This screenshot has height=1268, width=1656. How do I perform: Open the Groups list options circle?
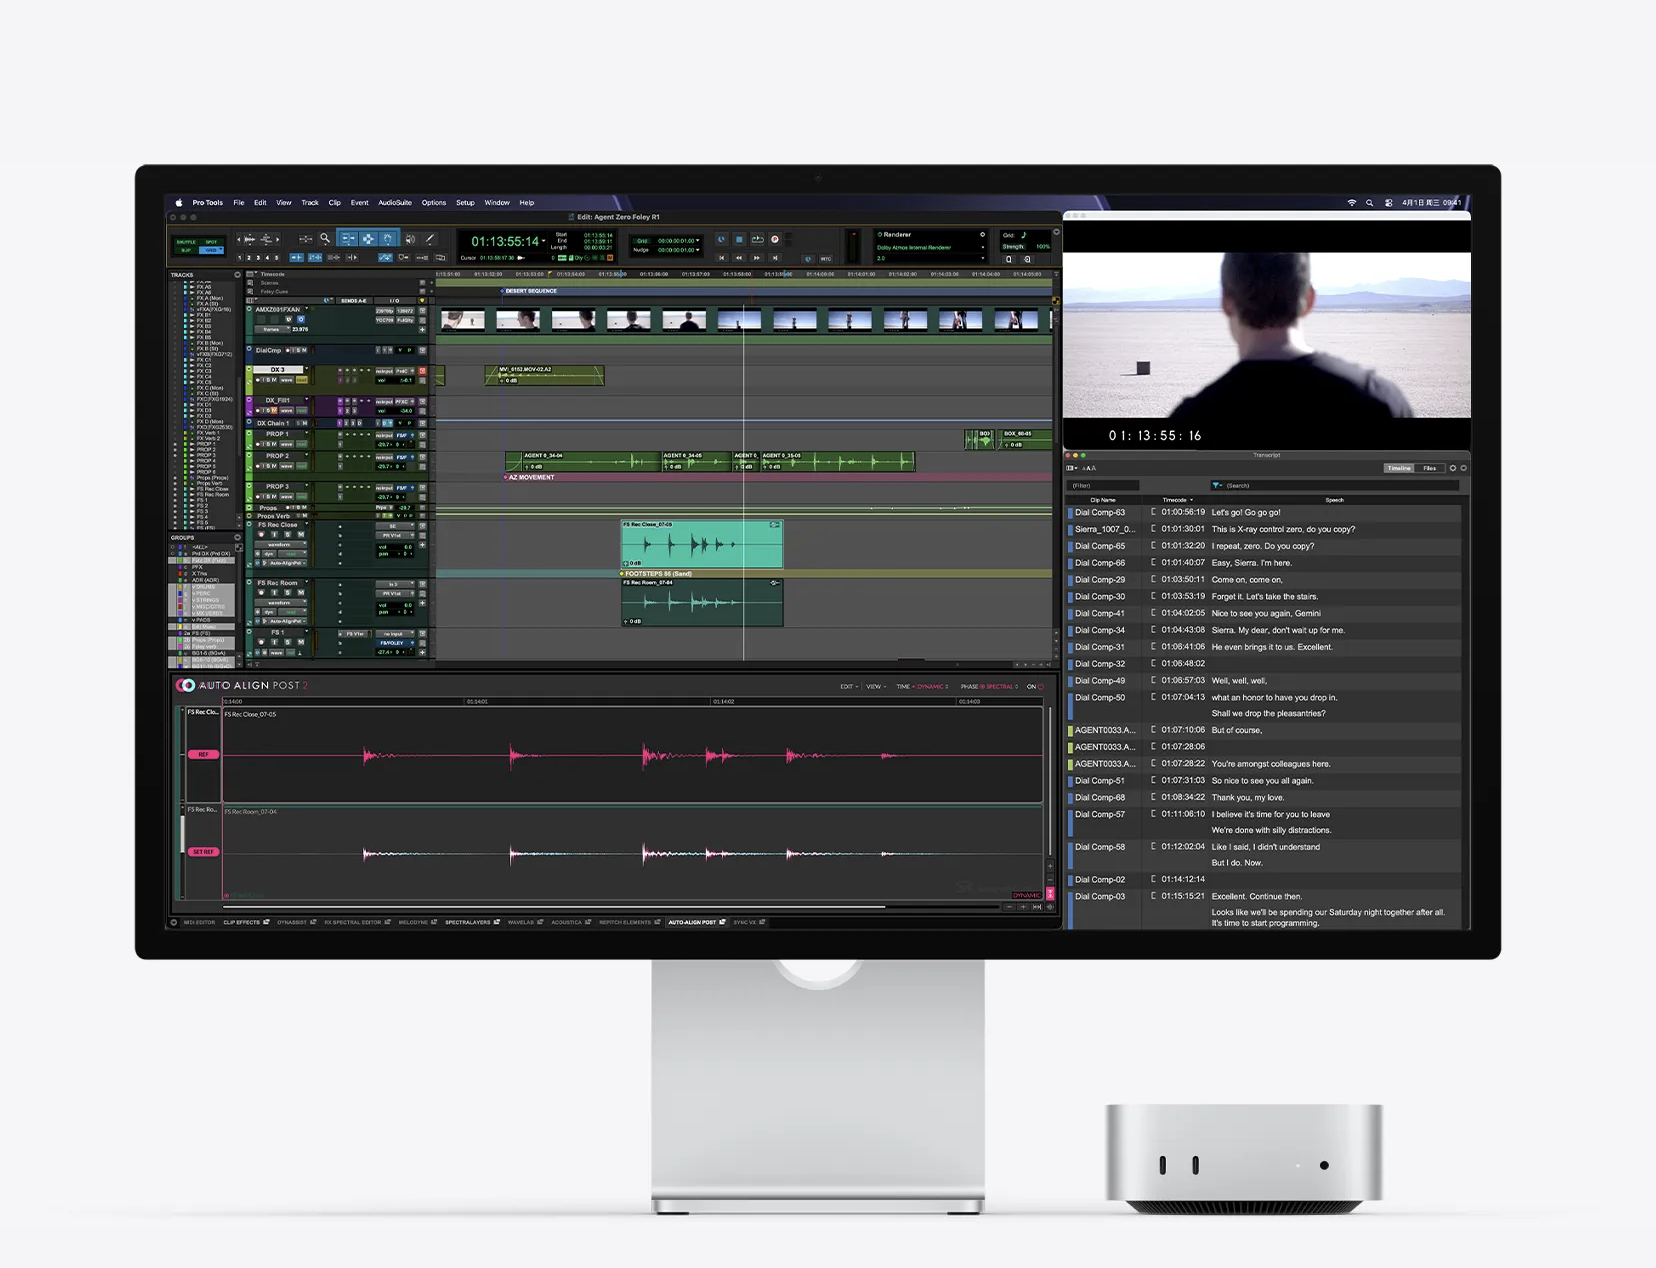(237, 537)
